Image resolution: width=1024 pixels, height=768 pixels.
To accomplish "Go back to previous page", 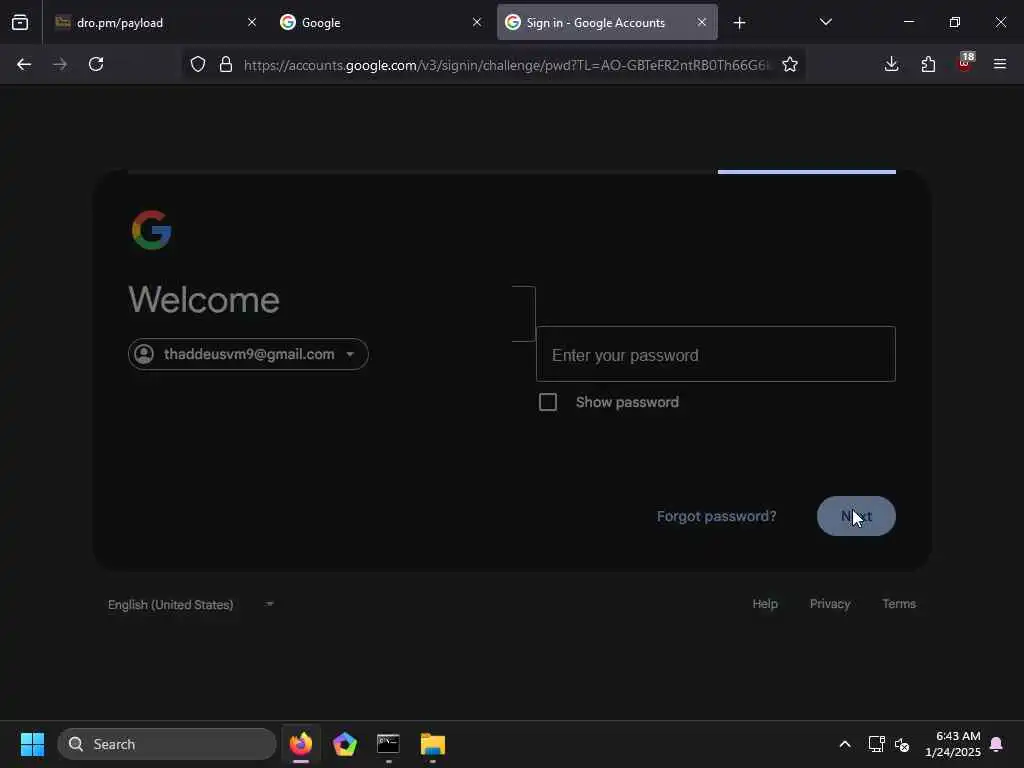I will tap(24, 64).
